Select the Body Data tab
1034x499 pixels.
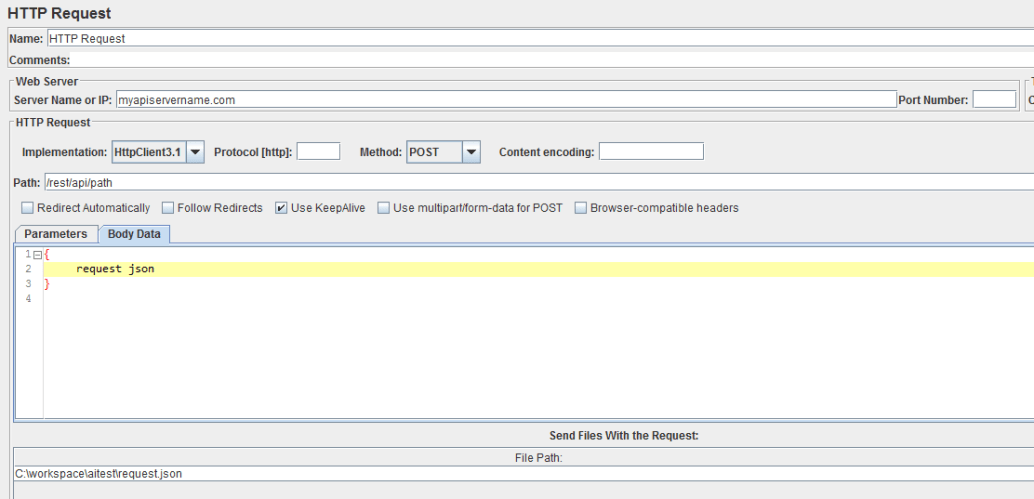tap(134, 234)
